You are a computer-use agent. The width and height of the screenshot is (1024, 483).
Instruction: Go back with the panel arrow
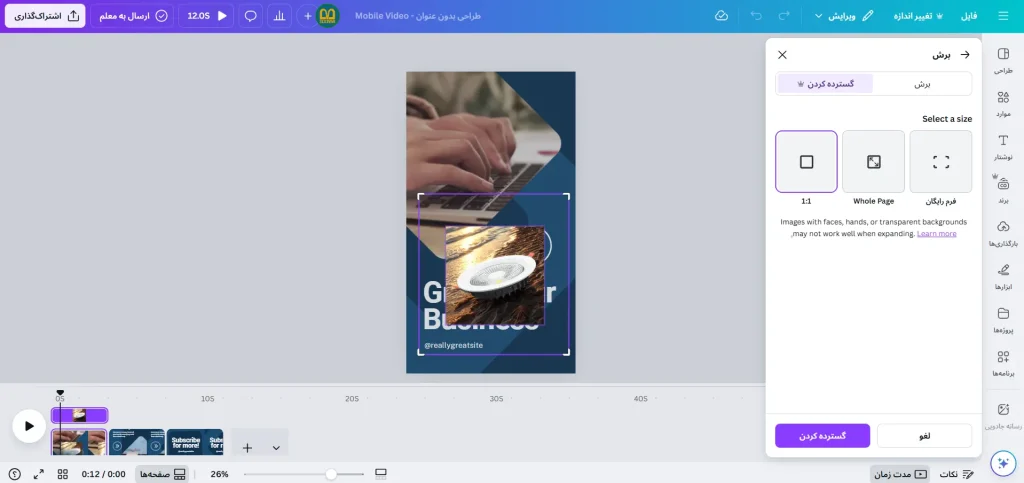point(965,55)
